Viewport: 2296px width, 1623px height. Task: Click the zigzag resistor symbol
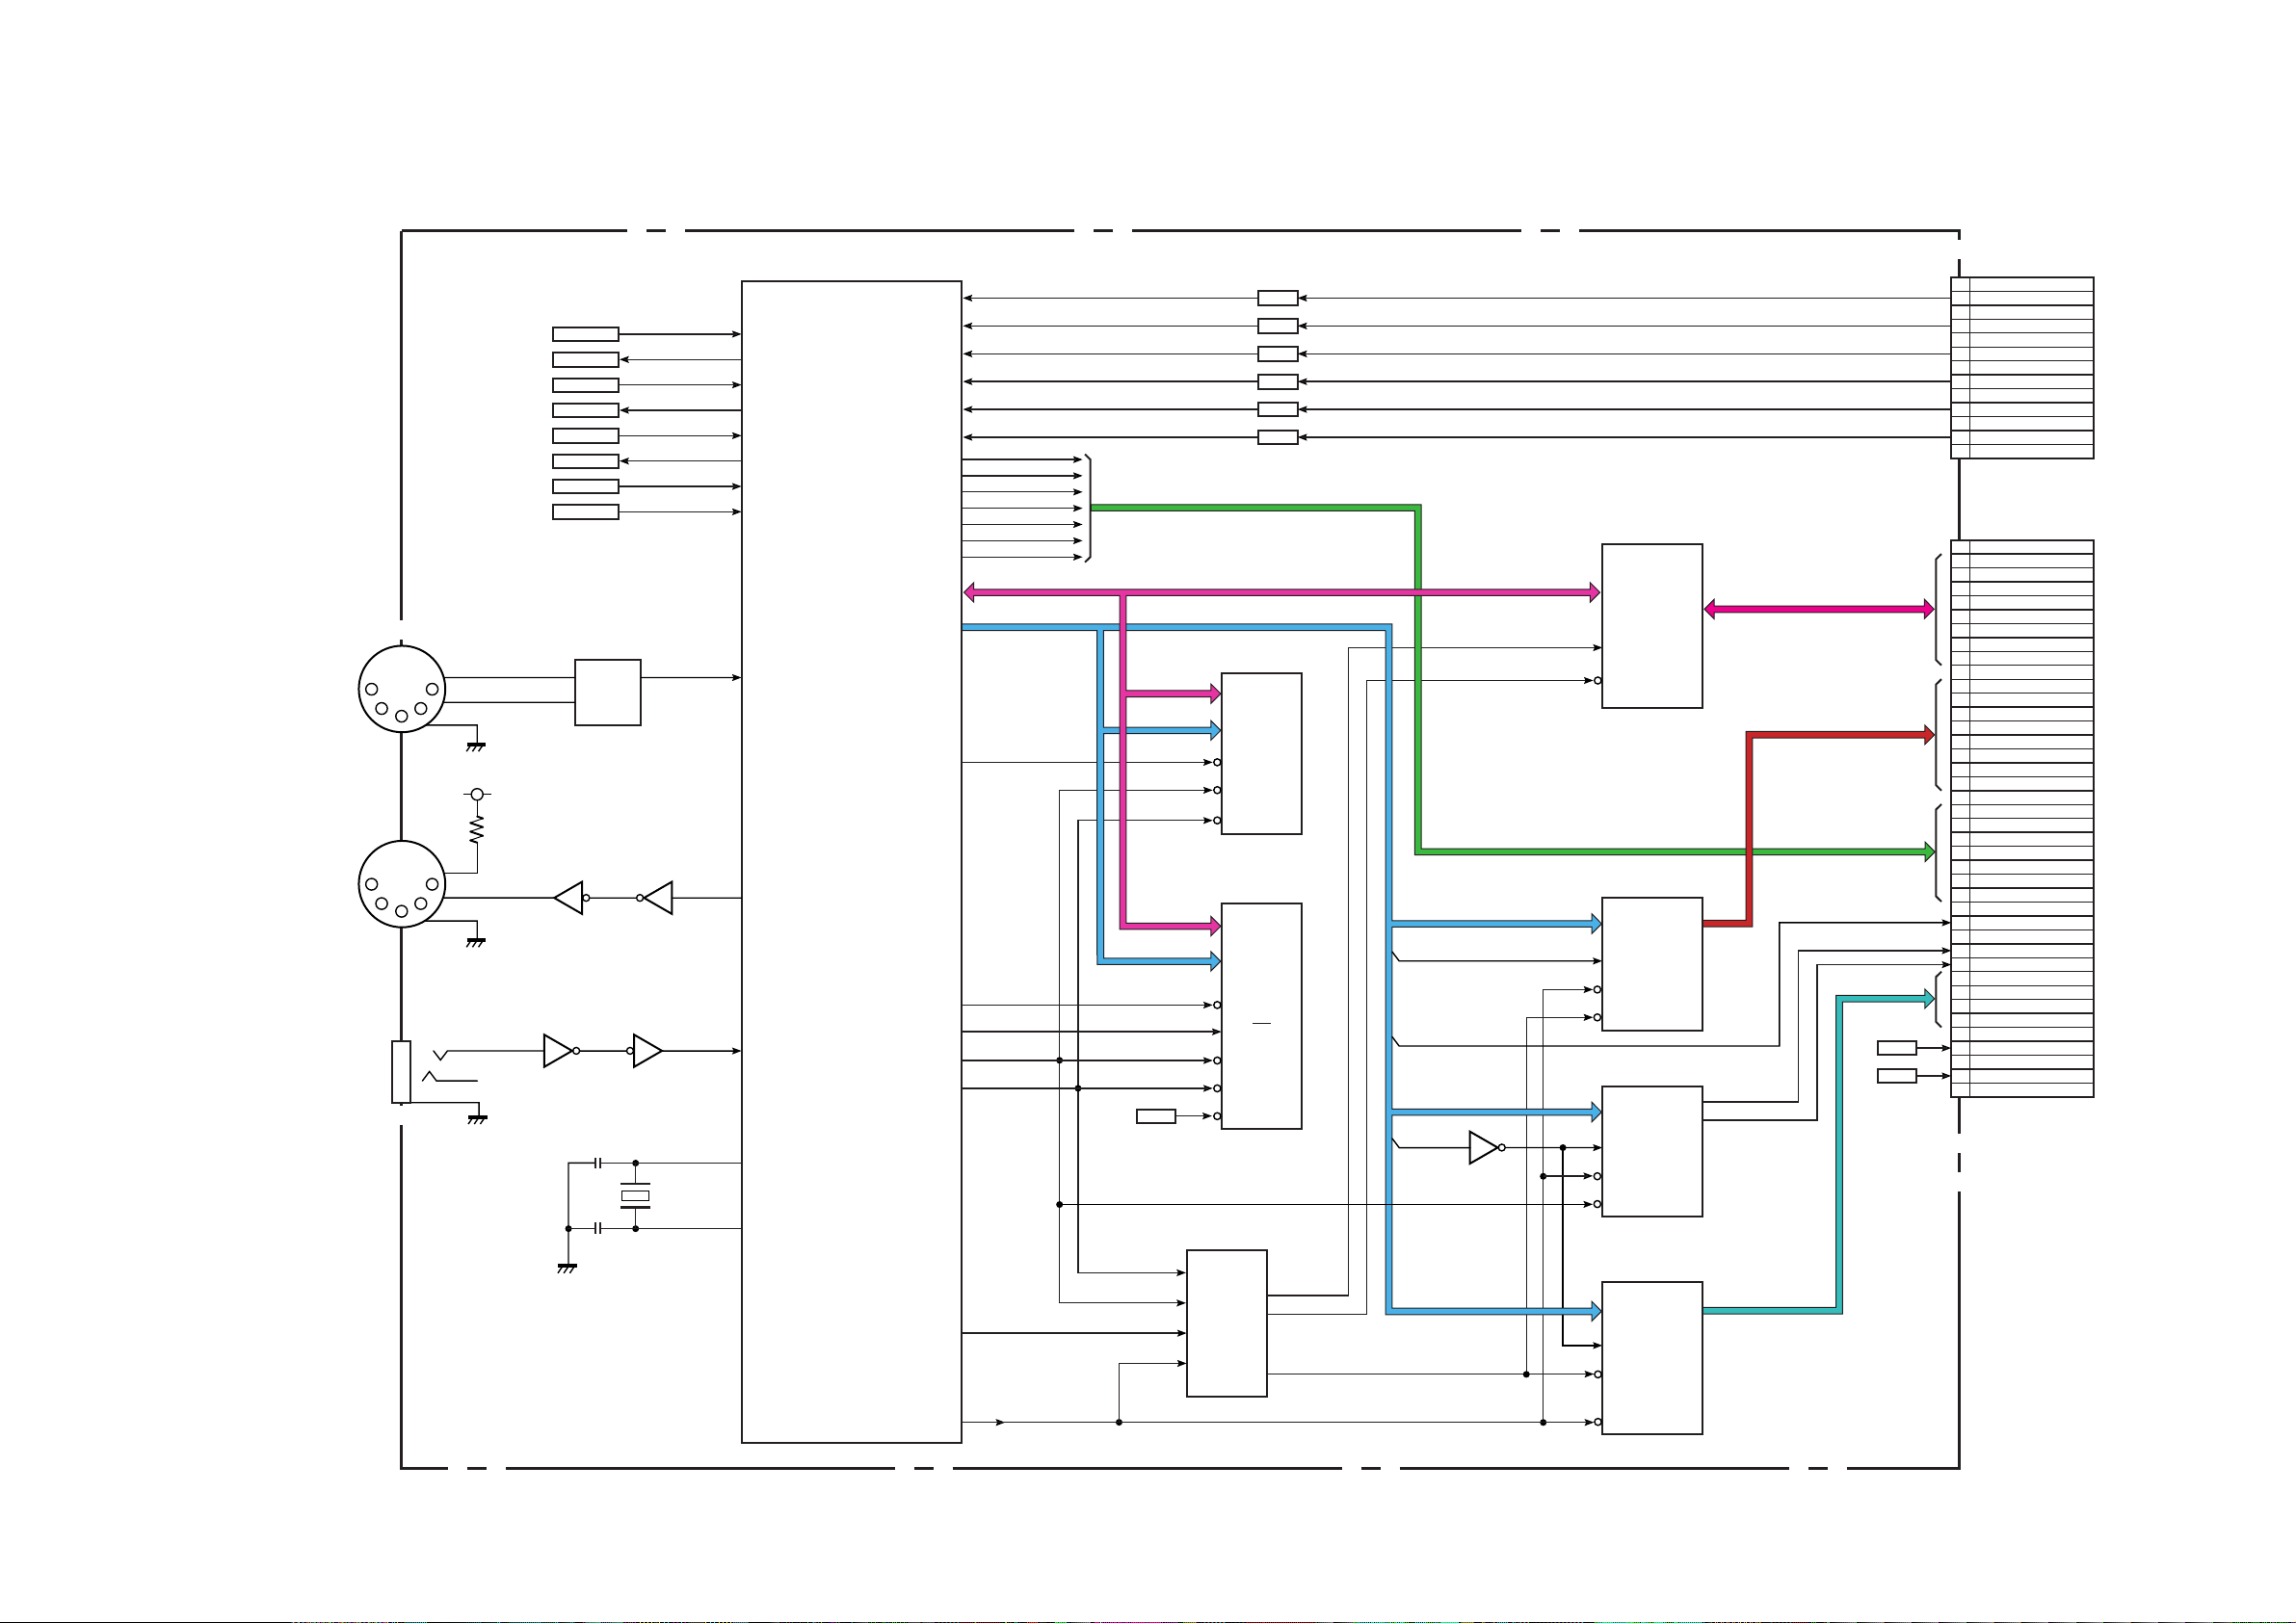pos(477,828)
